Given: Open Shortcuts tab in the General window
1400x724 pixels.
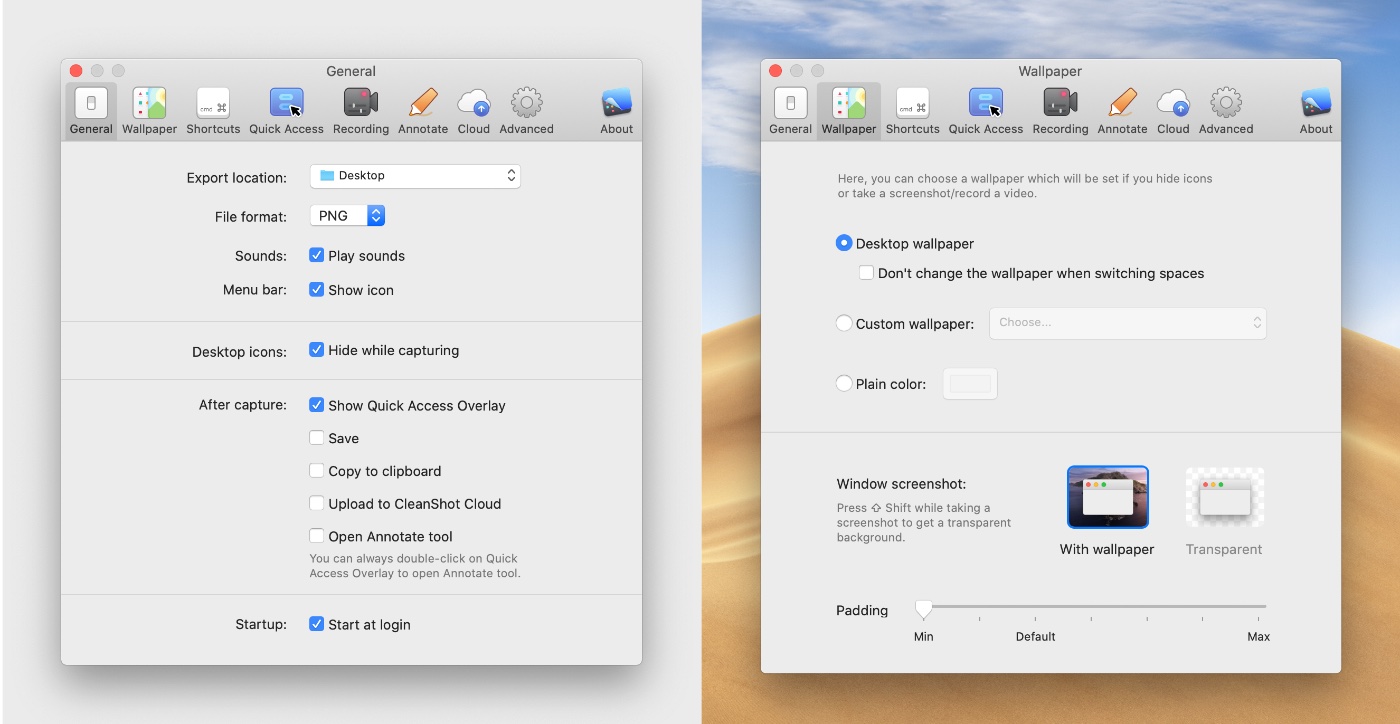Looking at the screenshot, I should pyautogui.click(x=213, y=111).
